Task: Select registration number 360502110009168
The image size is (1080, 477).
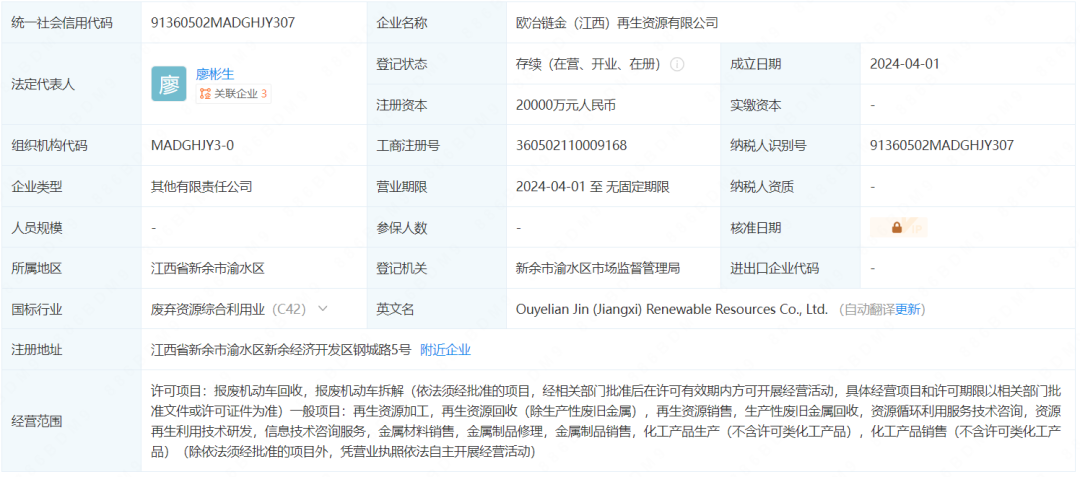Action: pos(572,145)
